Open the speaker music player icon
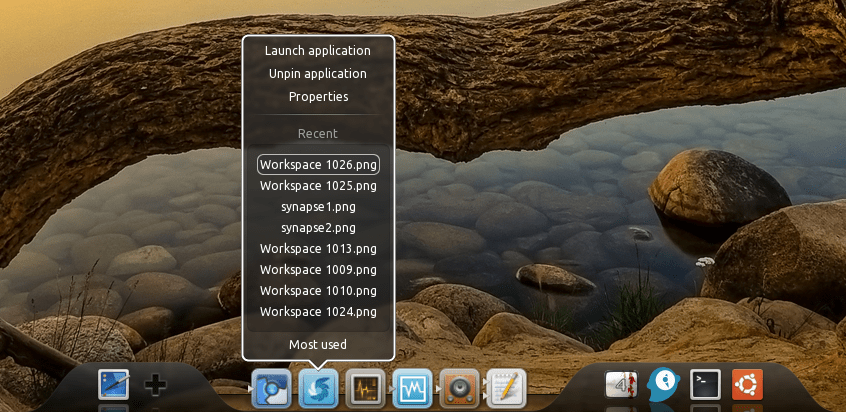 tap(459, 388)
